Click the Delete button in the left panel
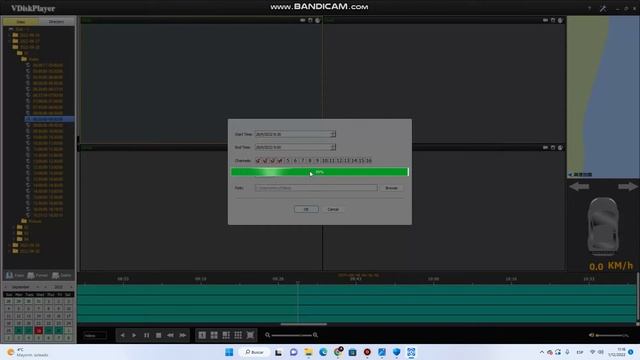The image size is (640, 360). 62,276
